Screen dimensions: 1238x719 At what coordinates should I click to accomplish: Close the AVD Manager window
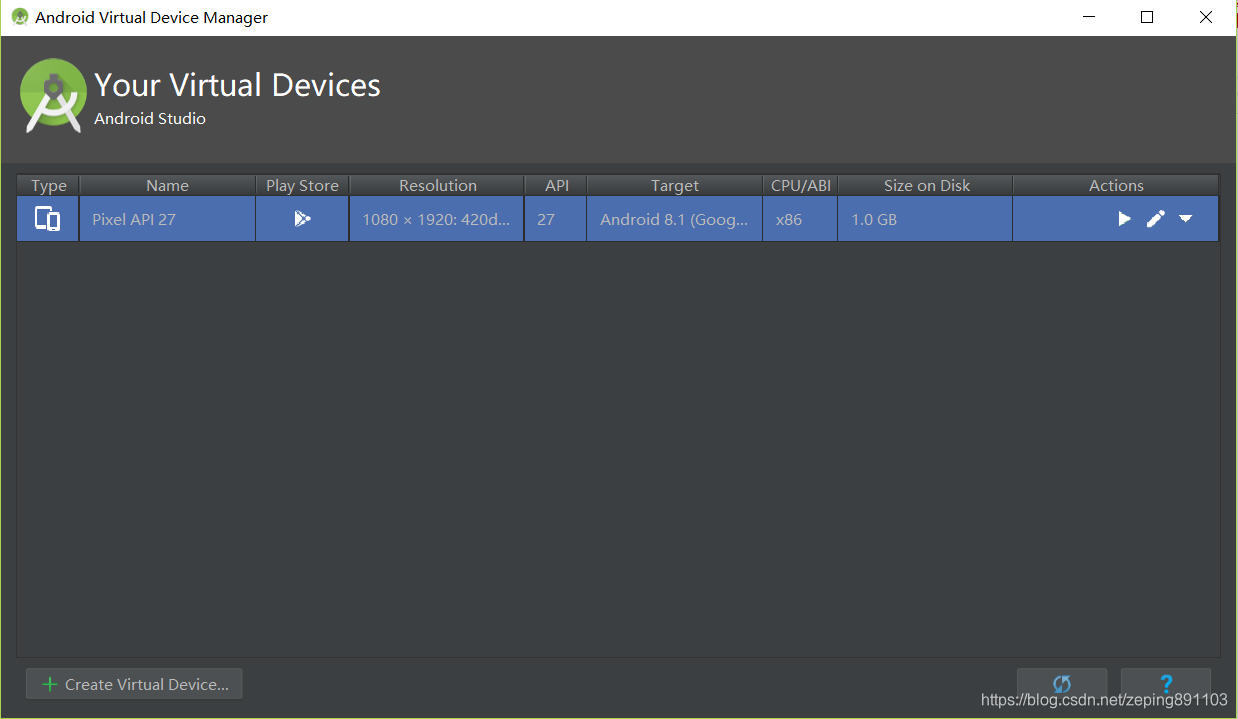pos(1206,17)
